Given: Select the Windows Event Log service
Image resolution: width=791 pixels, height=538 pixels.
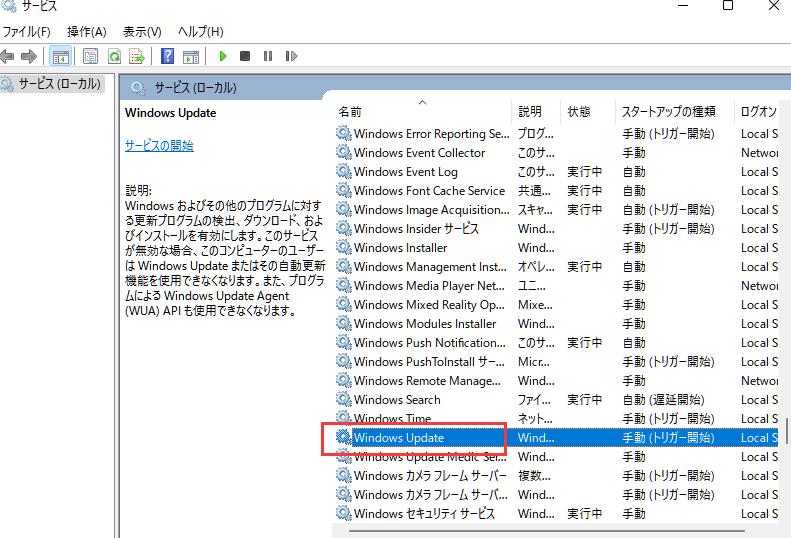Looking at the screenshot, I should (x=556, y=172).
